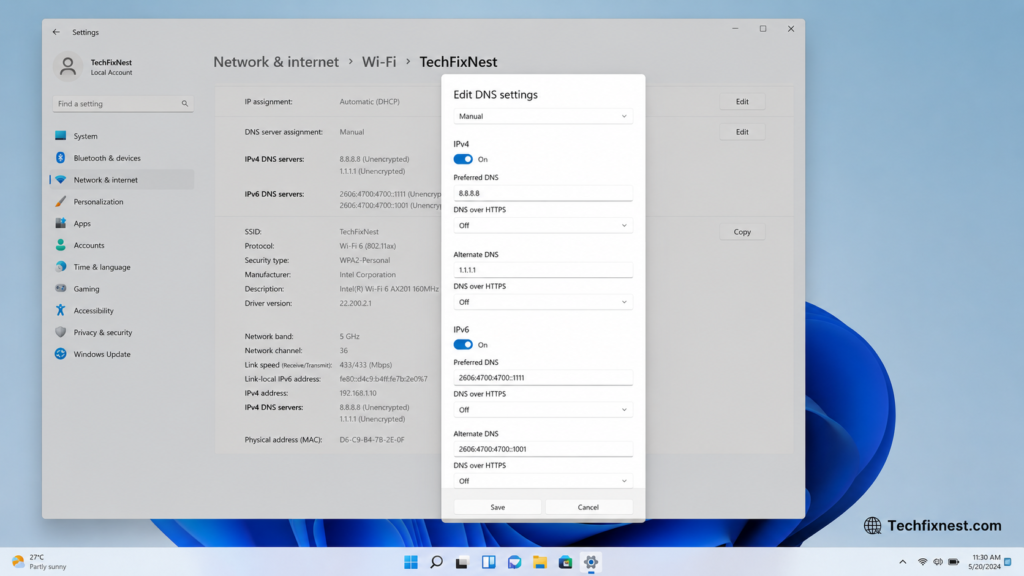Click IPv6 Preferred DNS field ending ::1111
Viewport: 1024px width, 576px height.
tap(543, 377)
